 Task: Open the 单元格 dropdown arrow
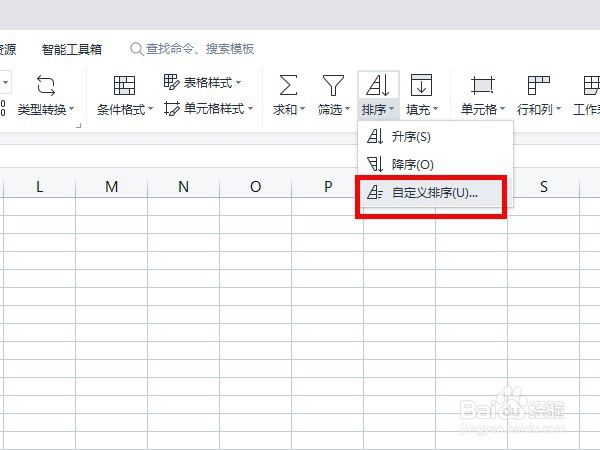point(502,109)
